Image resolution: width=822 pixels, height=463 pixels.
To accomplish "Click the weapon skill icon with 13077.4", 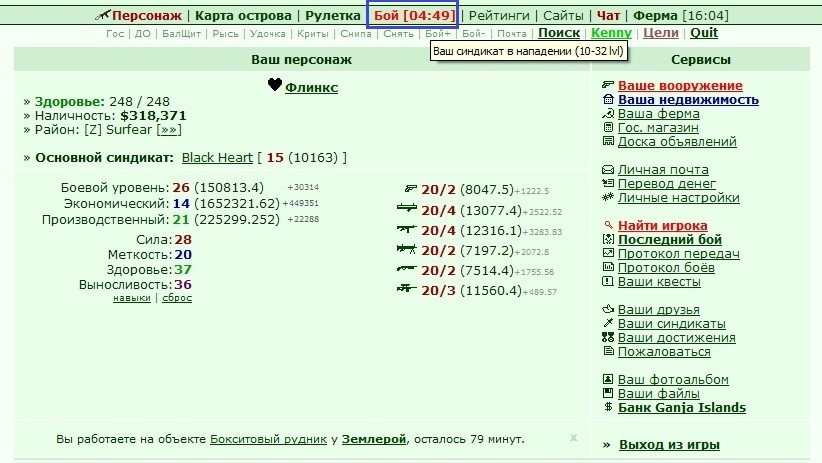I will [407, 209].
